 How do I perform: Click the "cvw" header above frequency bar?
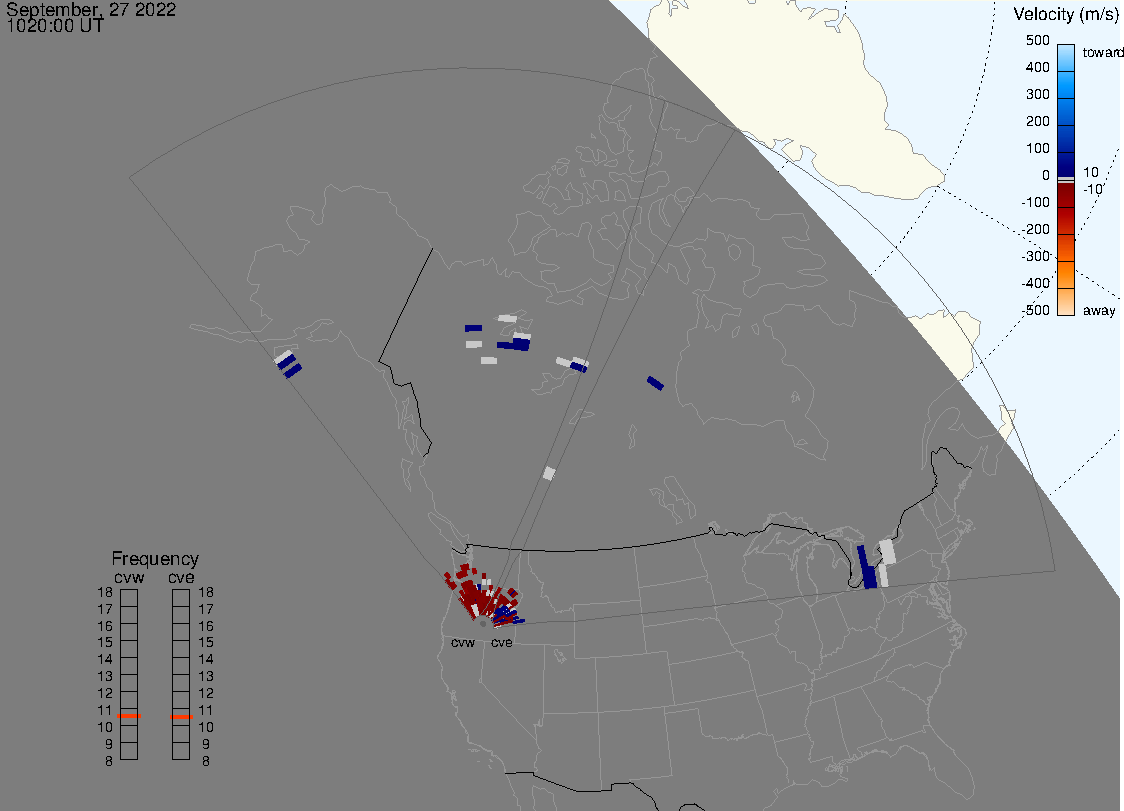coord(129,577)
